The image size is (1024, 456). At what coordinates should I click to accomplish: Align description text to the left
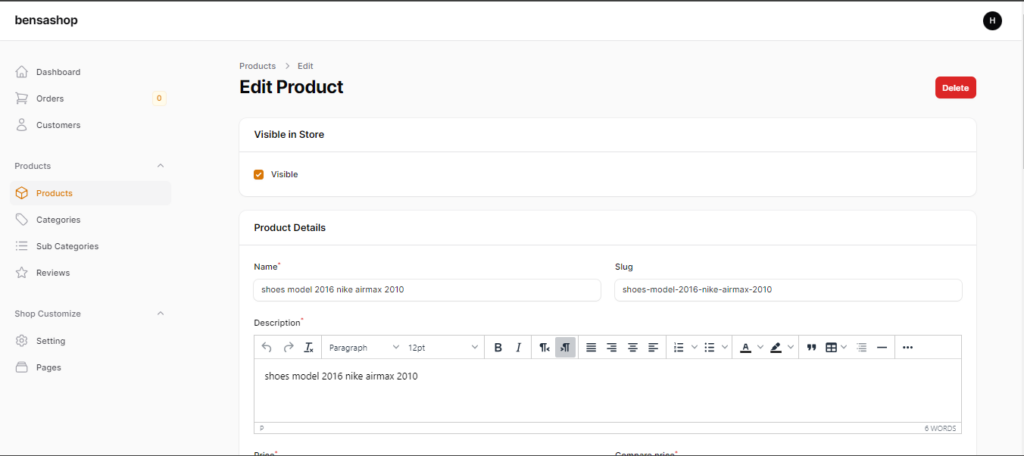coord(653,348)
